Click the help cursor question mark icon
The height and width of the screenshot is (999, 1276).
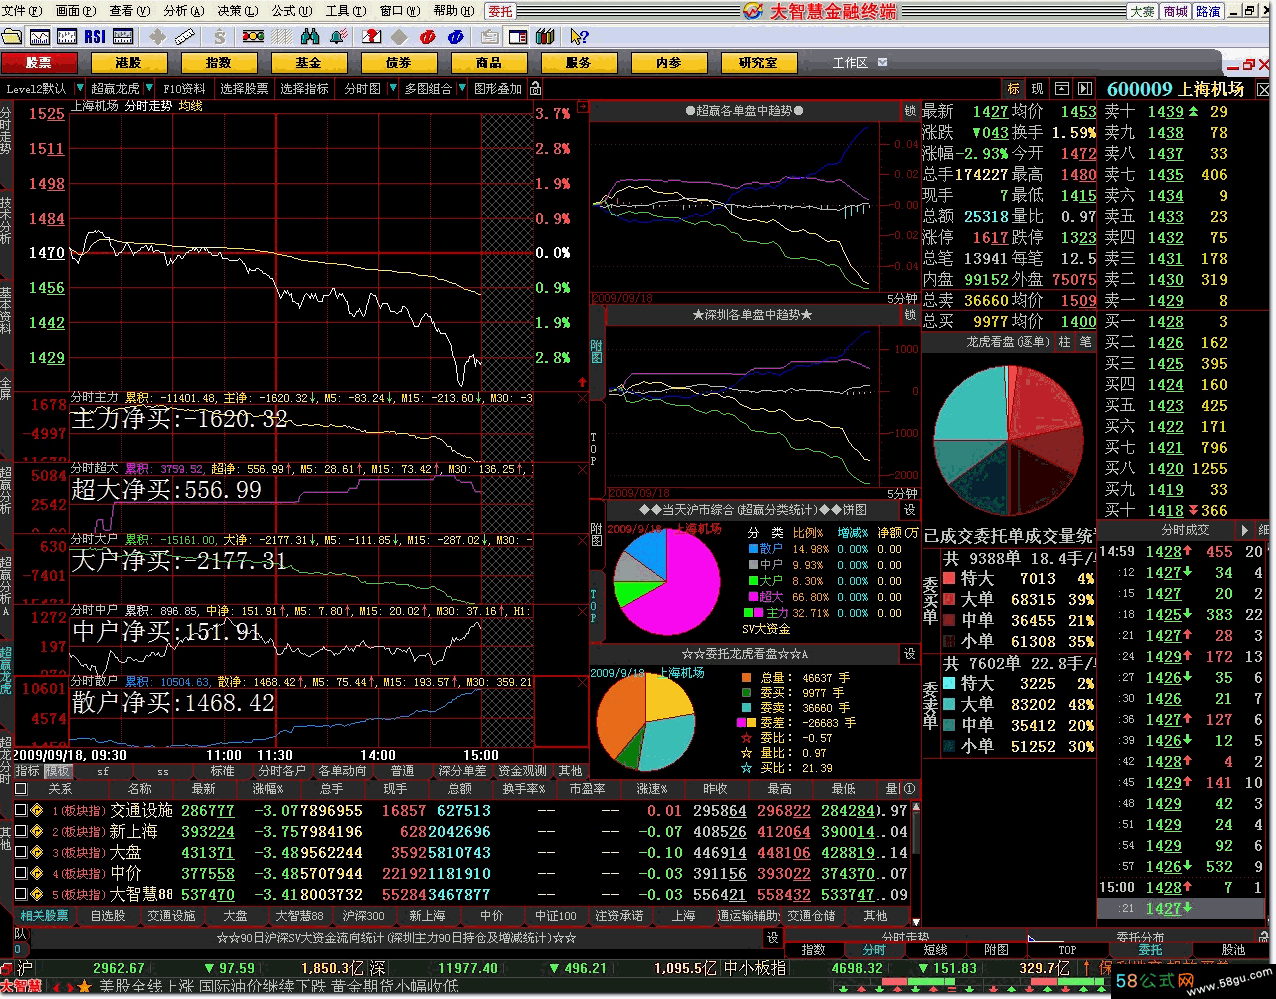coord(579,37)
